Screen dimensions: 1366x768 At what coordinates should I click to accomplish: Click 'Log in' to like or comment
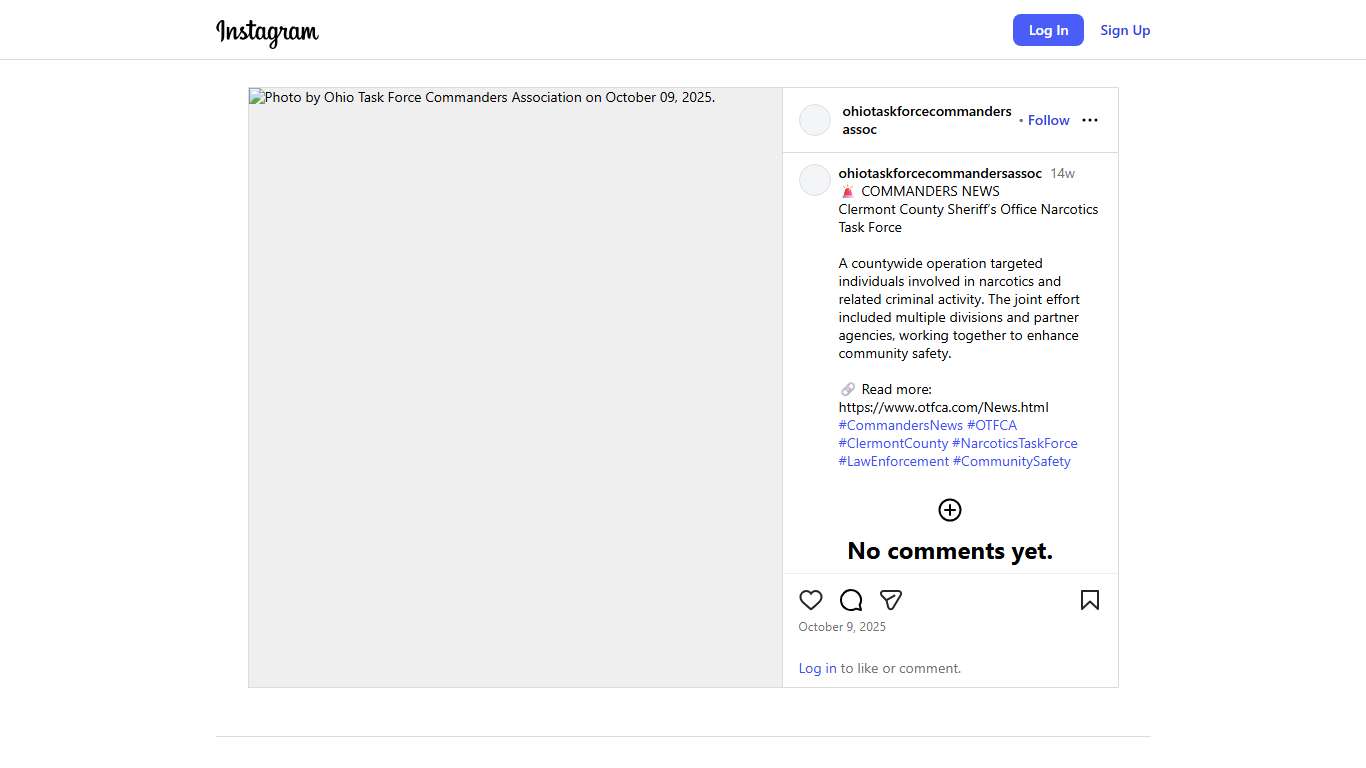click(x=817, y=668)
